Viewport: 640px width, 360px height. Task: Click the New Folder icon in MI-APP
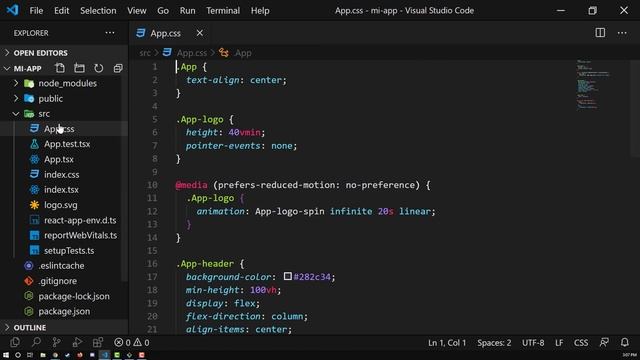(79, 68)
